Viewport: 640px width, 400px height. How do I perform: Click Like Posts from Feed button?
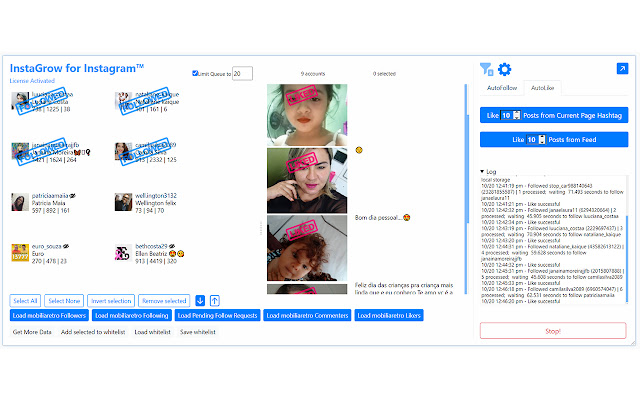click(554, 140)
